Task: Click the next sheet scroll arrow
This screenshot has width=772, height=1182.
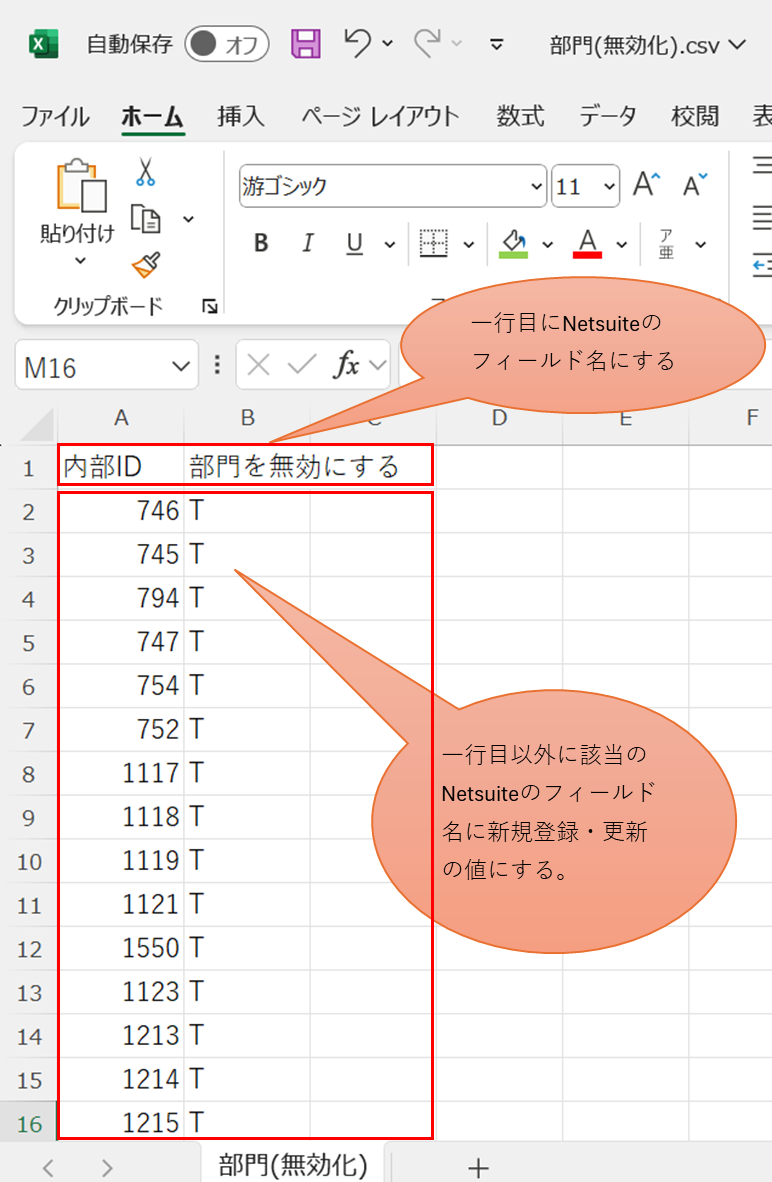Action: pyautogui.click(x=107, y=1168)
